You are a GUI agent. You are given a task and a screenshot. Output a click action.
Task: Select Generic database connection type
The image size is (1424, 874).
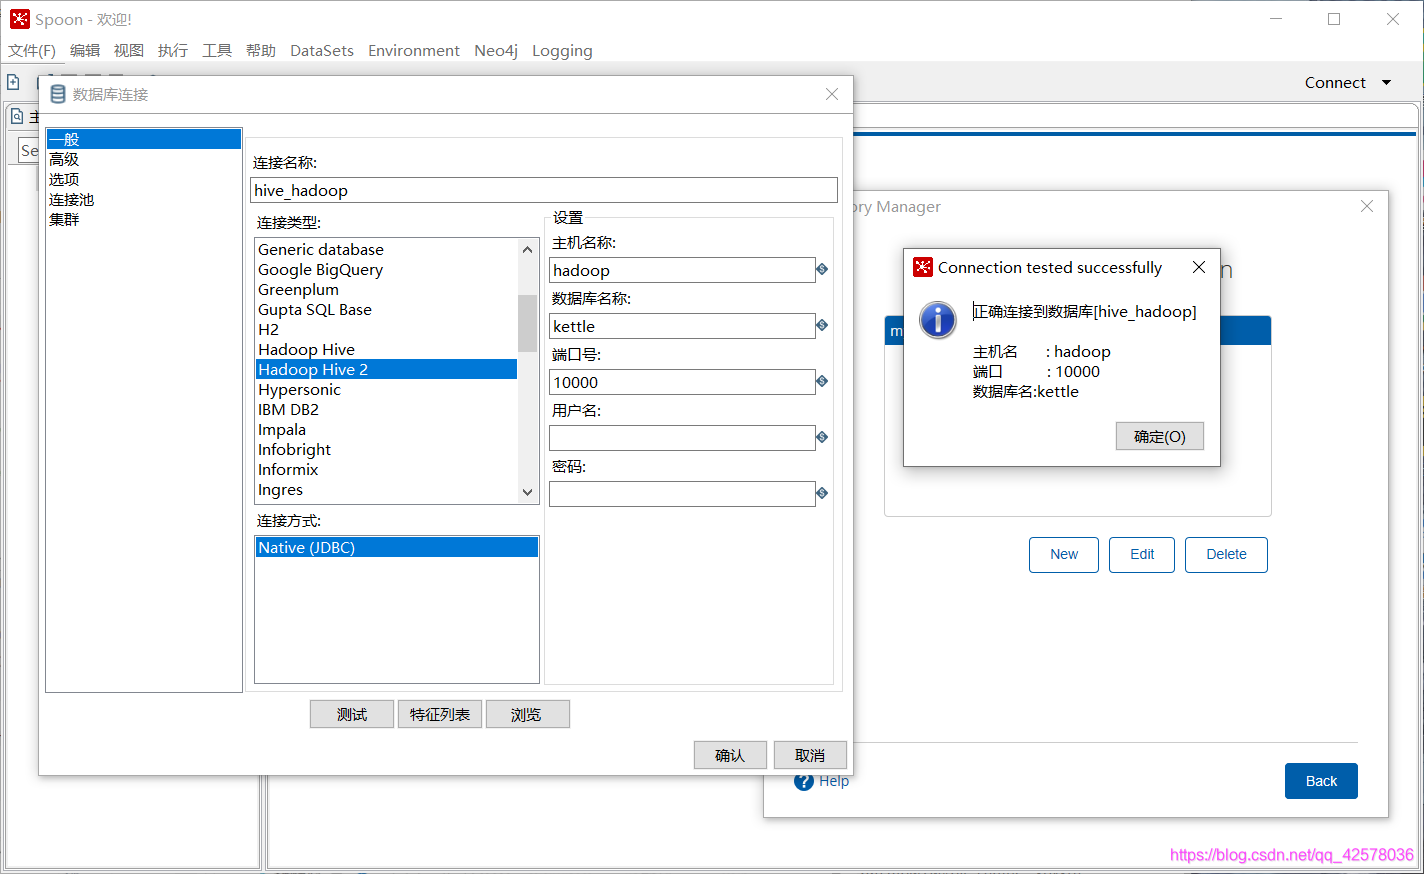[x=387, y=249]
